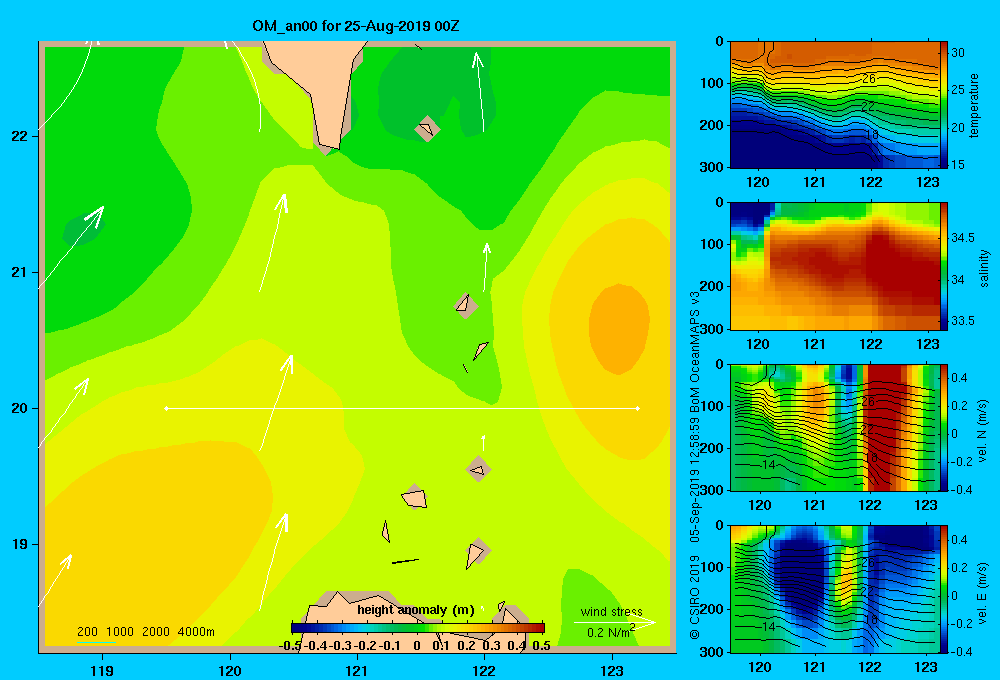This screenshot has height=680, width=1000.
Task: Click the "wind stress" legend label
Action: 611,612
